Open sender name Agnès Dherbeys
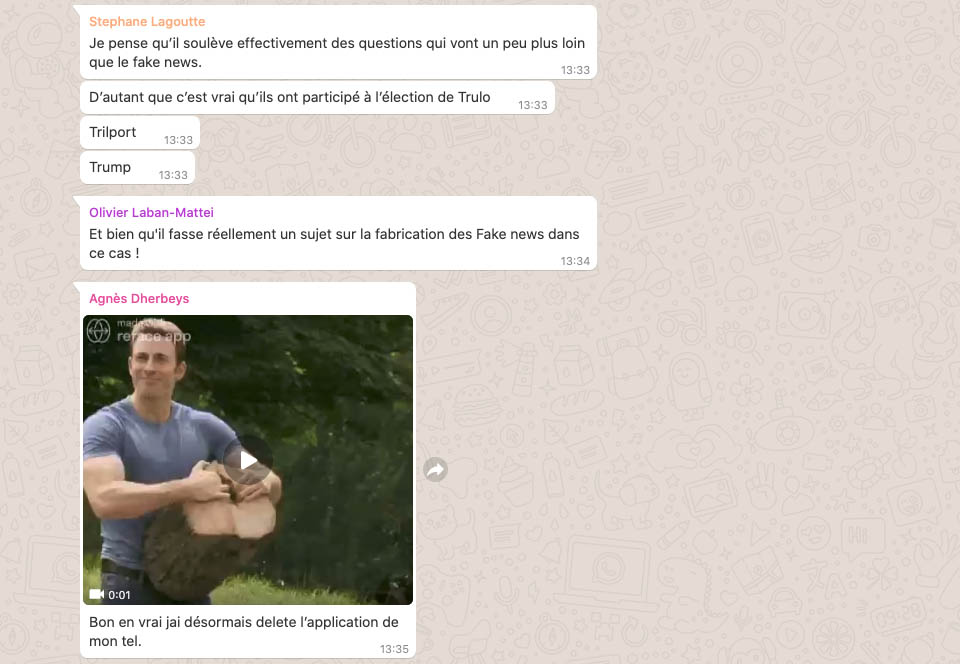960x664 pixels. click(x=139, y=299)
